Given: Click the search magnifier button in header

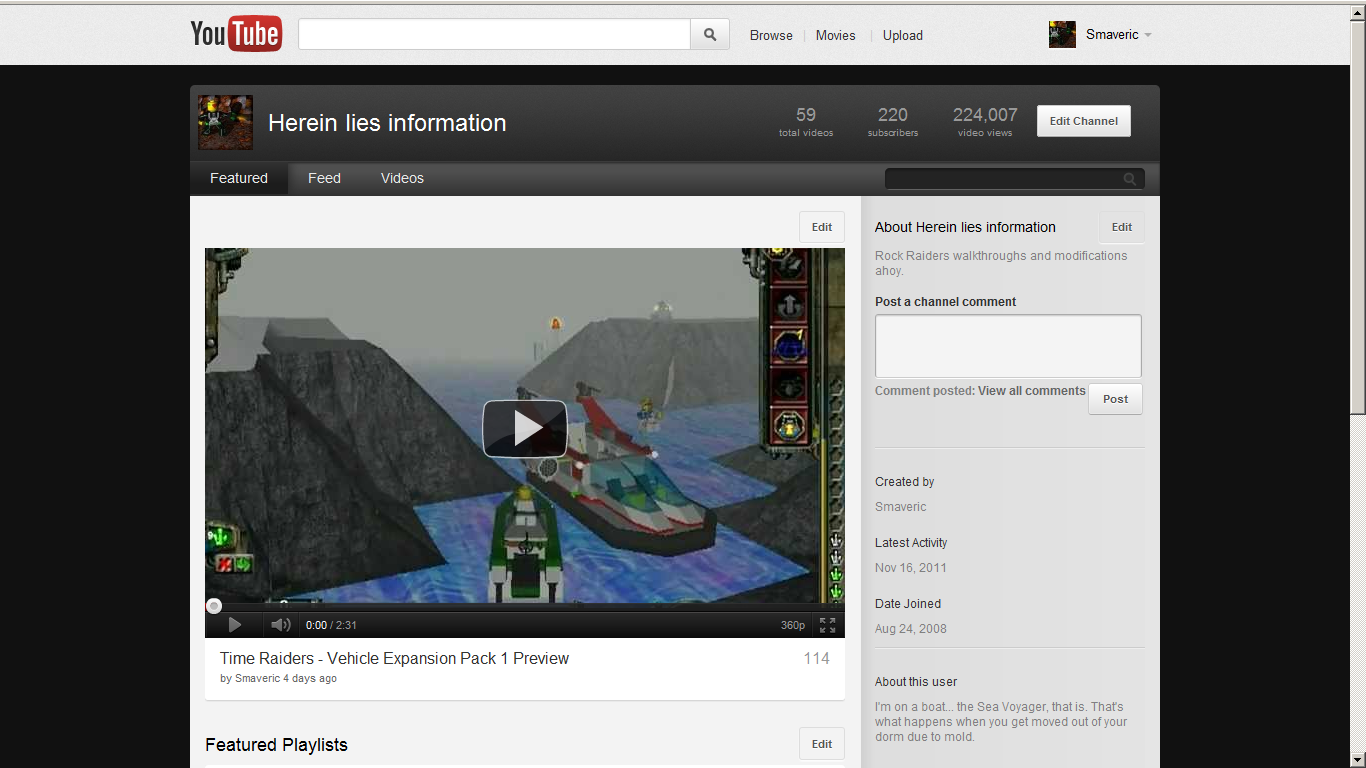Looking at the screenshot, I should (x=710, y=35).
